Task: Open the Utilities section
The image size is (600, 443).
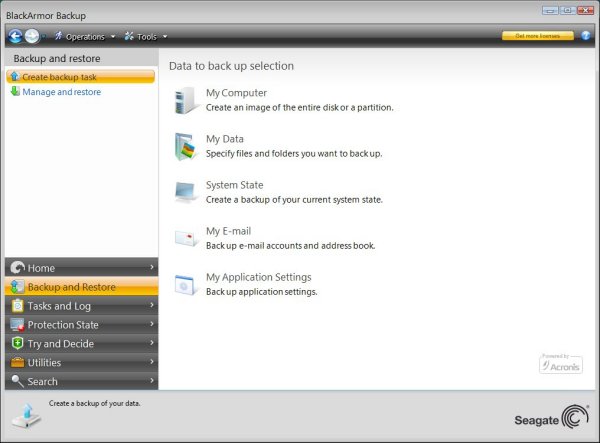Action: pos(82,362)
